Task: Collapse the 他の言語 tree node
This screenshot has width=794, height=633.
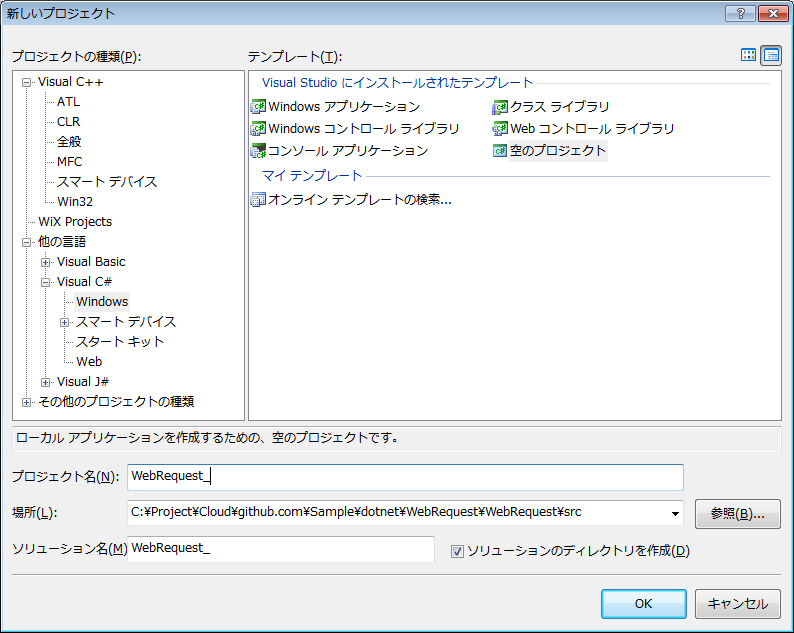Action: tap(26, 242)
